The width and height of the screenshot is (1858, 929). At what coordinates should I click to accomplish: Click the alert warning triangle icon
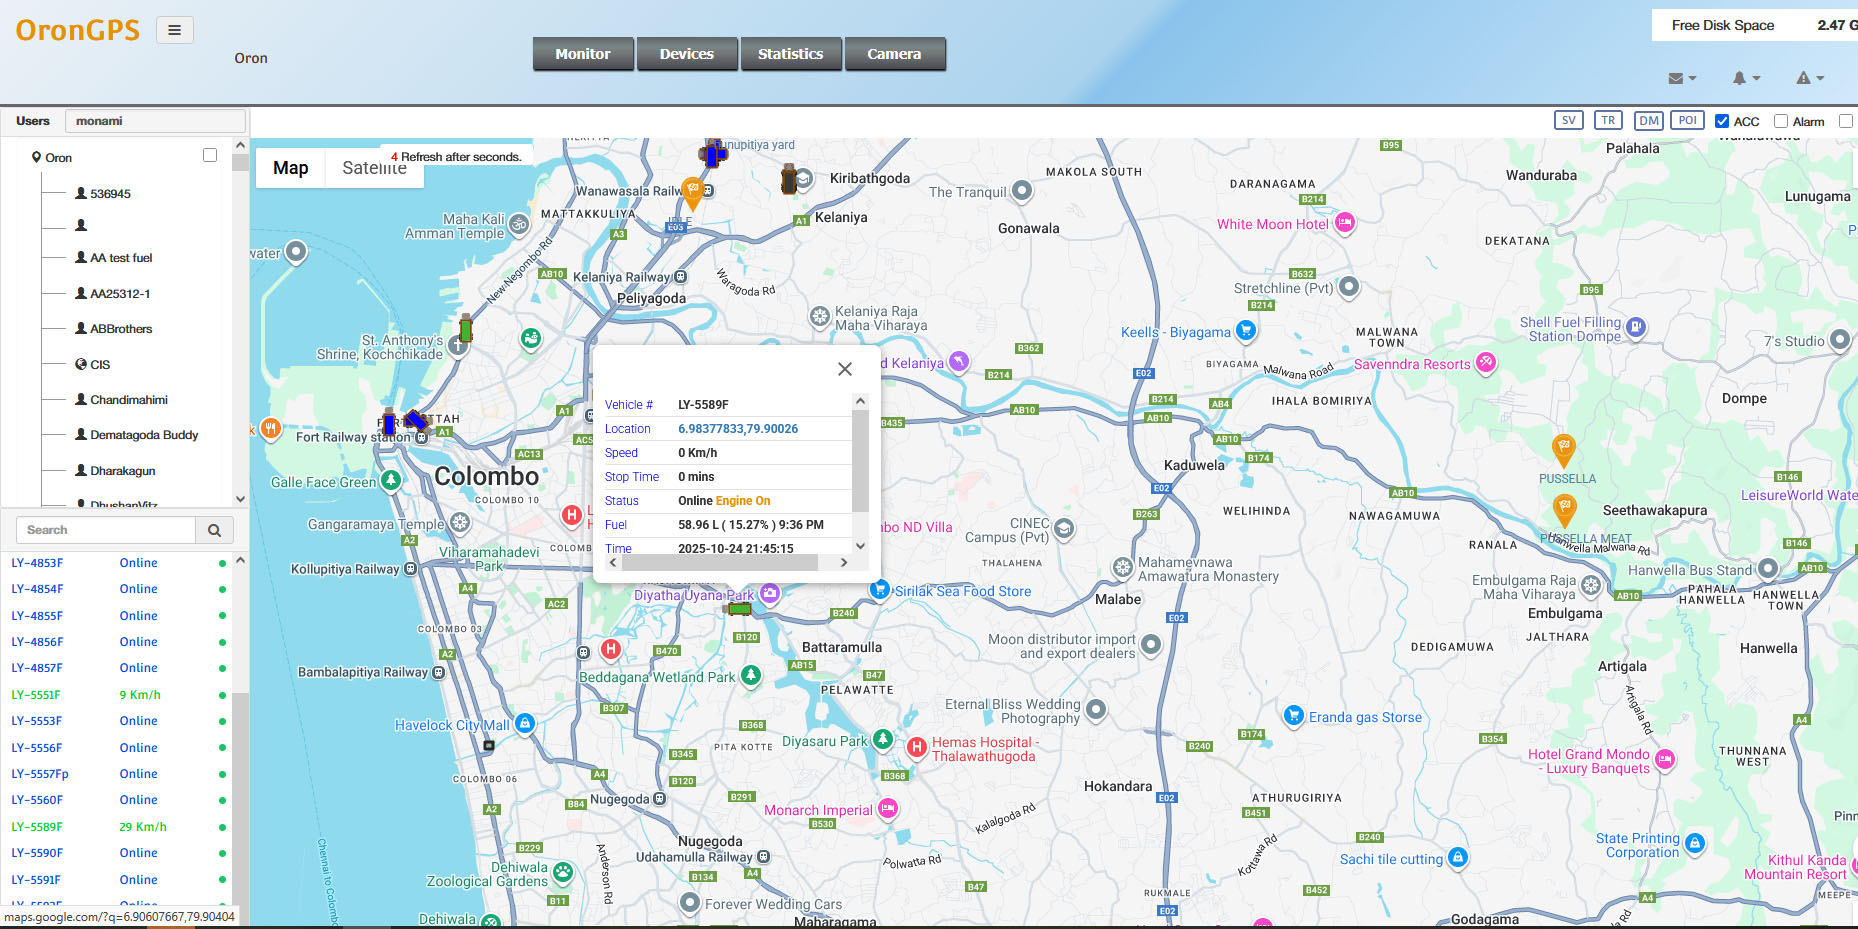click(x=1805, y=78)
